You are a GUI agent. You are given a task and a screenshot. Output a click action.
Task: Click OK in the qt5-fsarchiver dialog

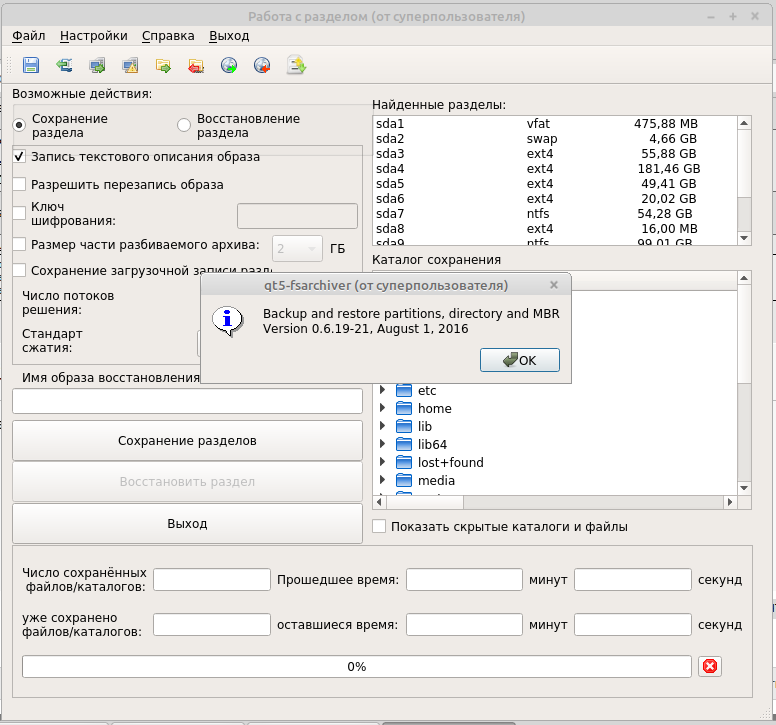click(520, 360)
